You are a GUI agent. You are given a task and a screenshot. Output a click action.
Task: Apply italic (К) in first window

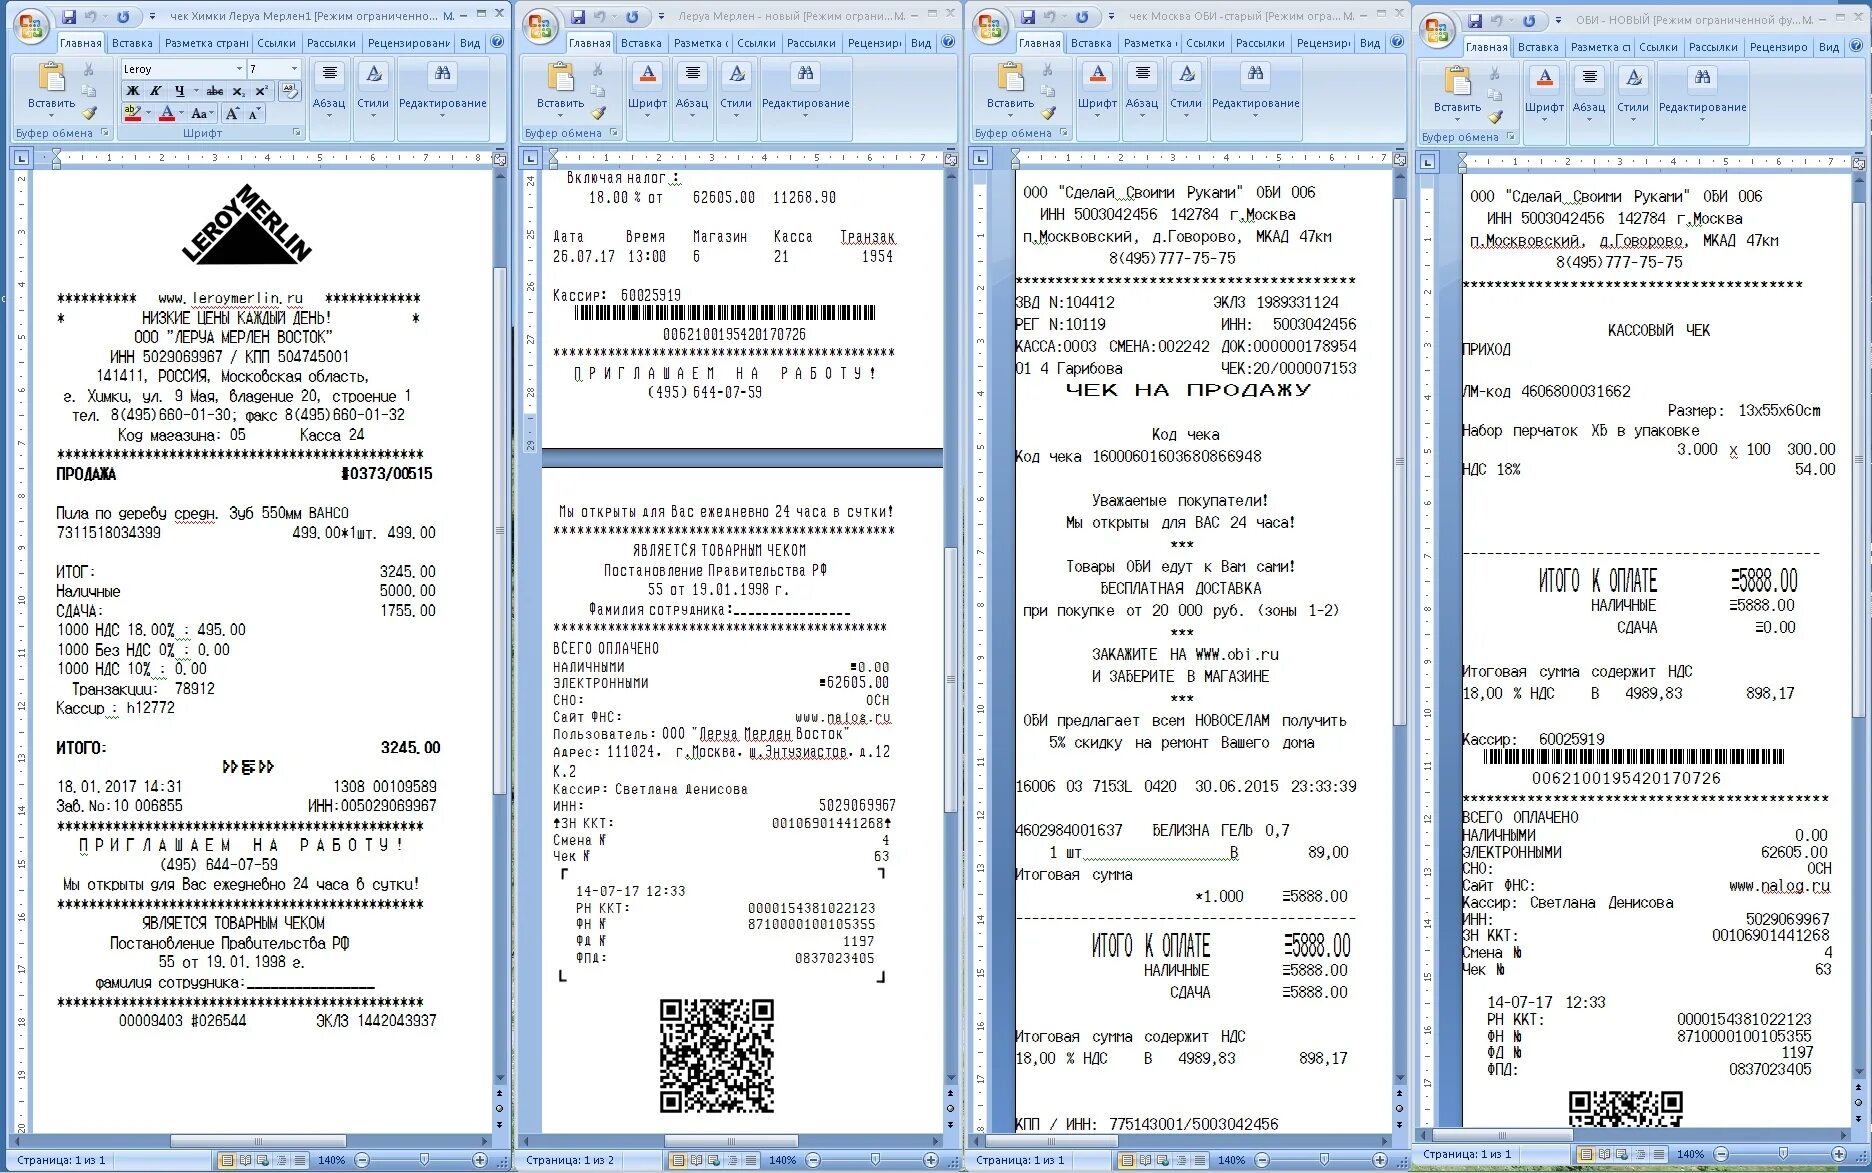click(155, 91)
